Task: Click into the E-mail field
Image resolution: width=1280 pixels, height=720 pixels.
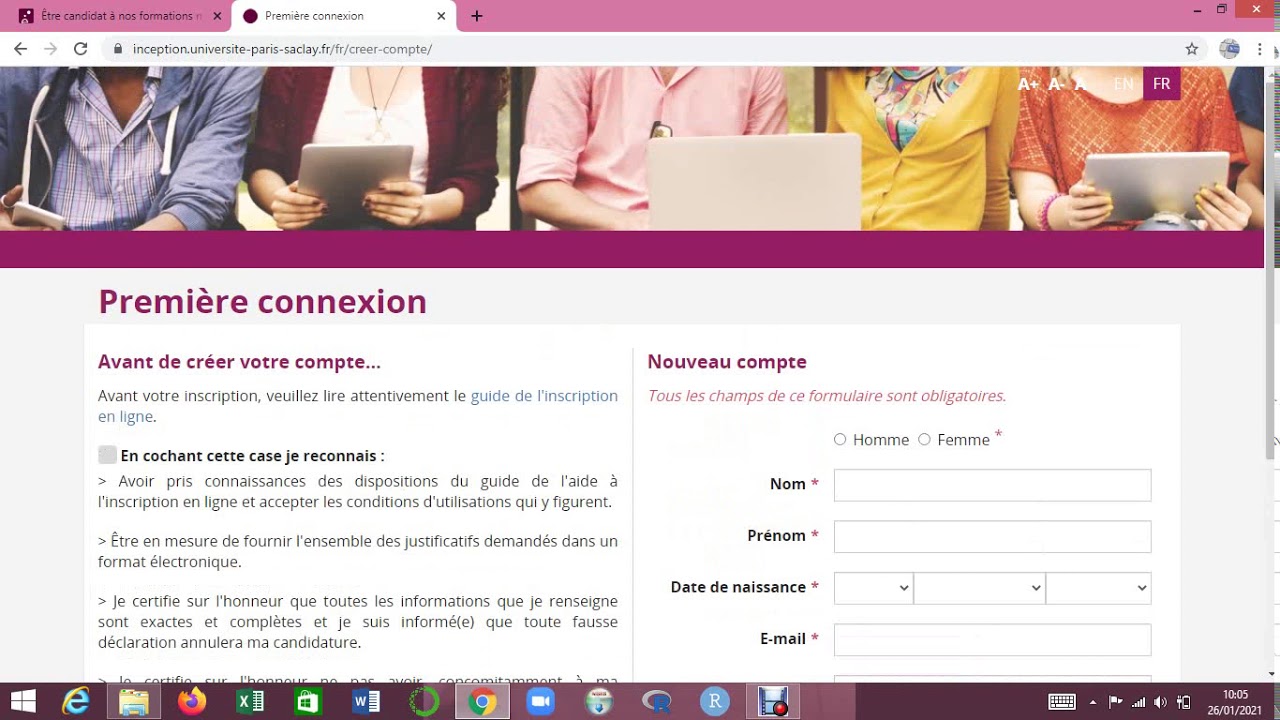Action: pyautogui.click(x=992, y=640)
